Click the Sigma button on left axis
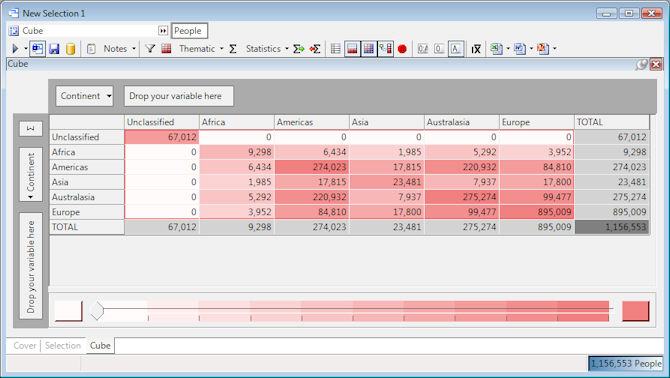This screenshot has height=378, width=670. tap(31, 129)
